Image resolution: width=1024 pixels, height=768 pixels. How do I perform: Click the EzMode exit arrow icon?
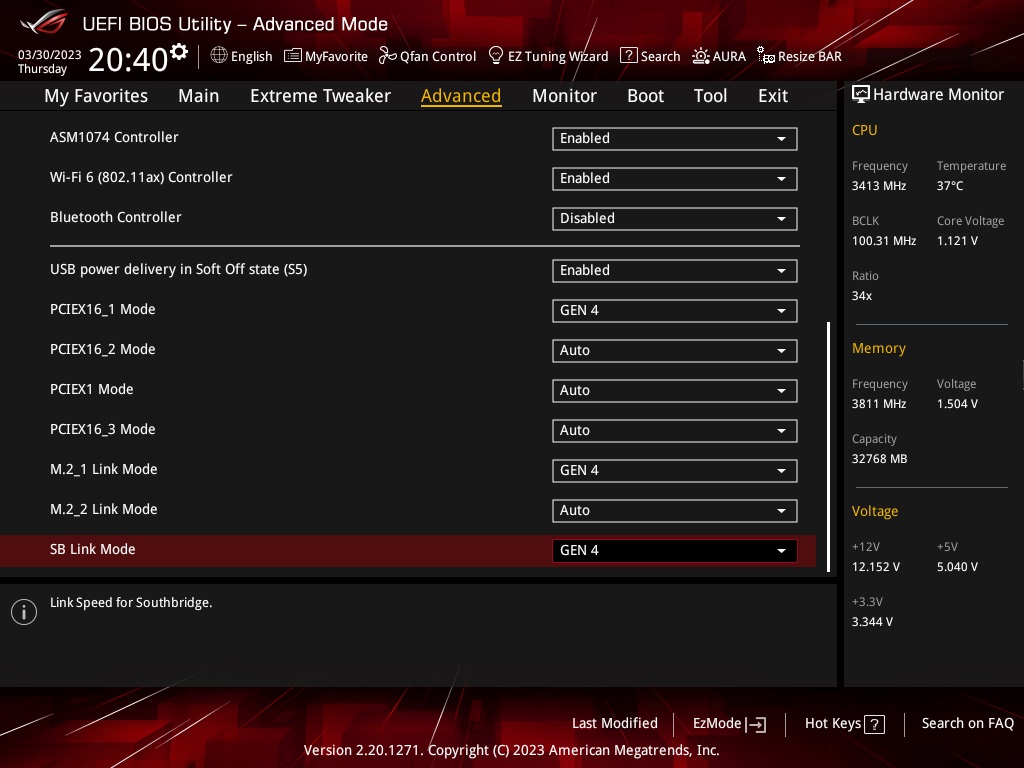click(x=756, y=724)
